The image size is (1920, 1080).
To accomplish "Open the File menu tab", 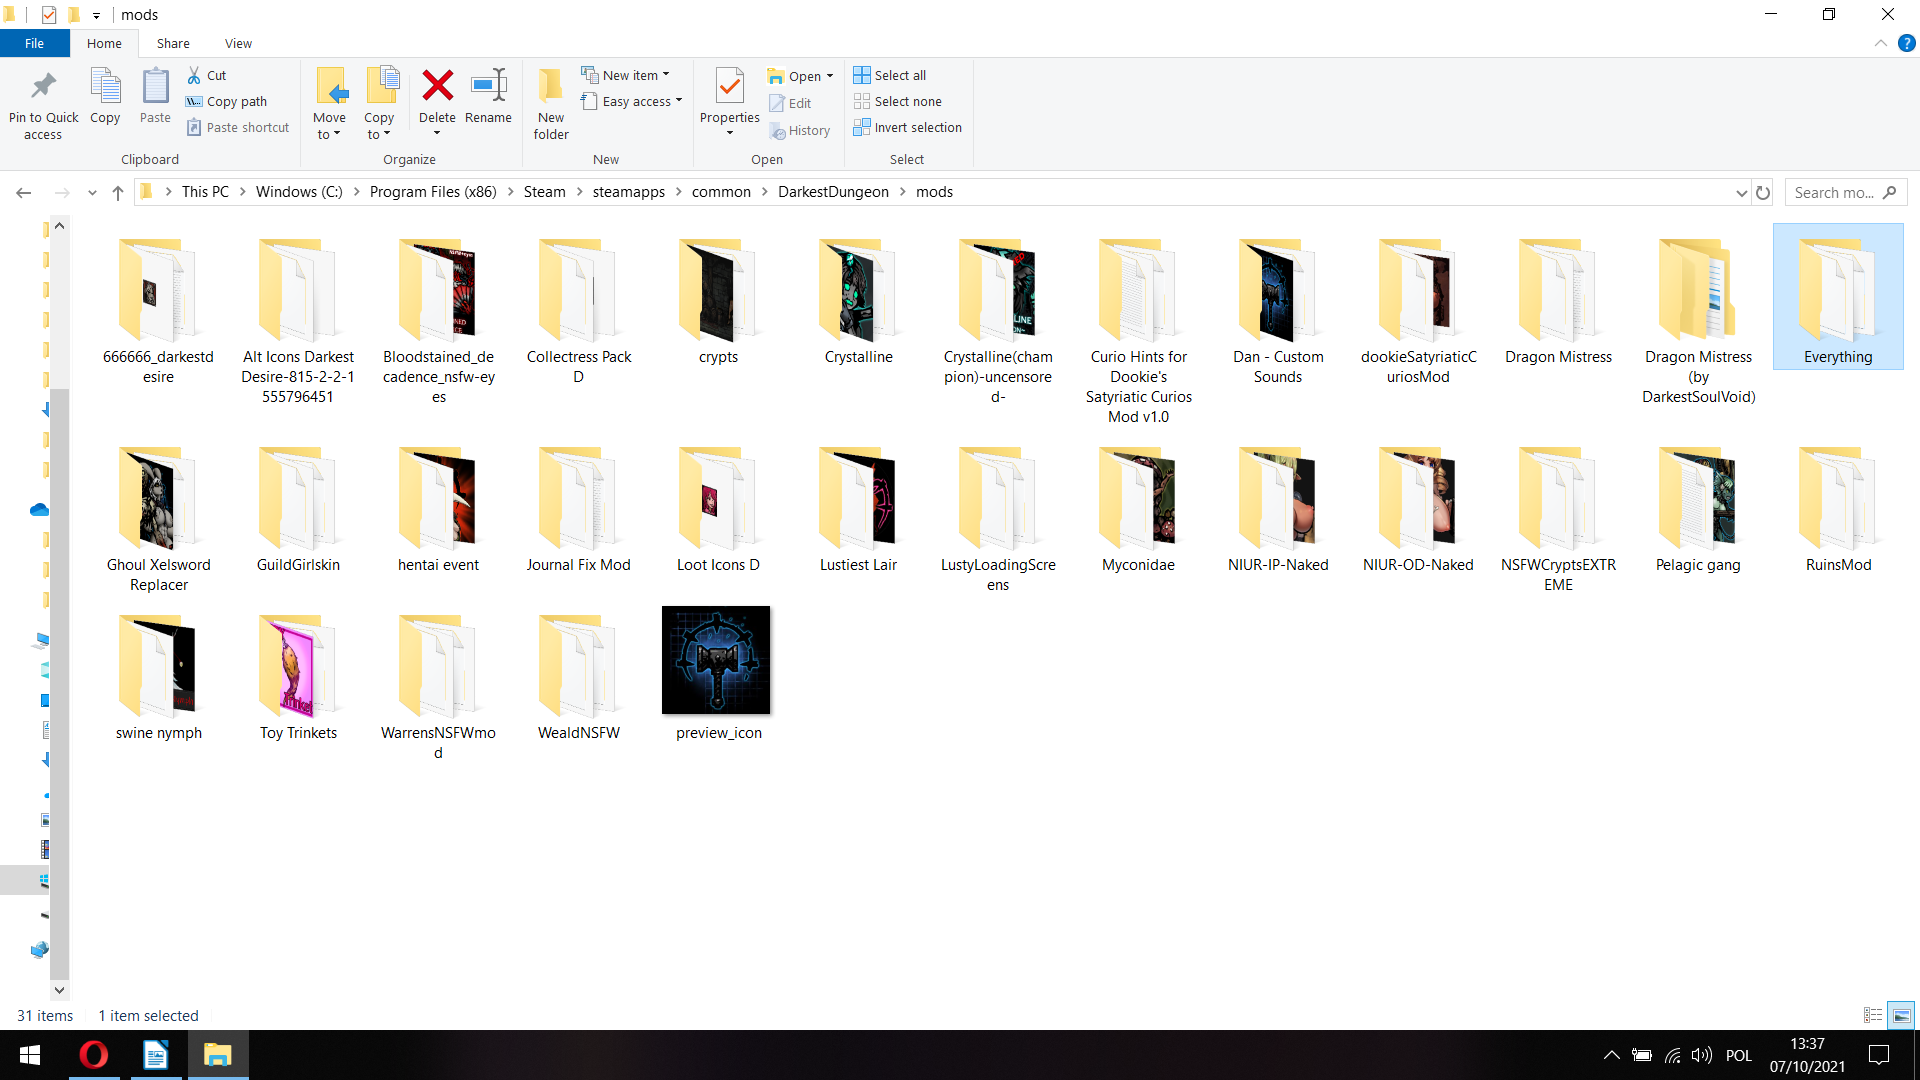I will [x=35, y=43].
